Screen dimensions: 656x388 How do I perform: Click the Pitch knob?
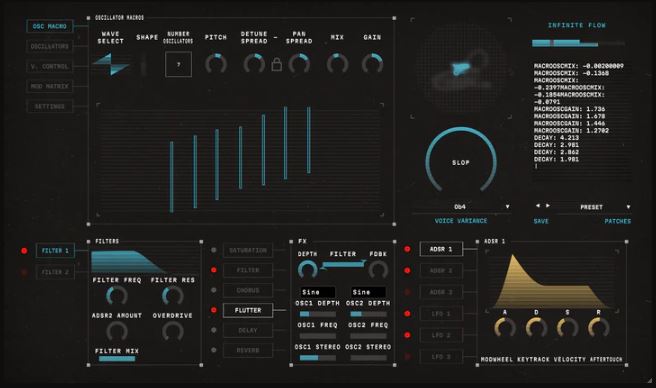(216, 64)
